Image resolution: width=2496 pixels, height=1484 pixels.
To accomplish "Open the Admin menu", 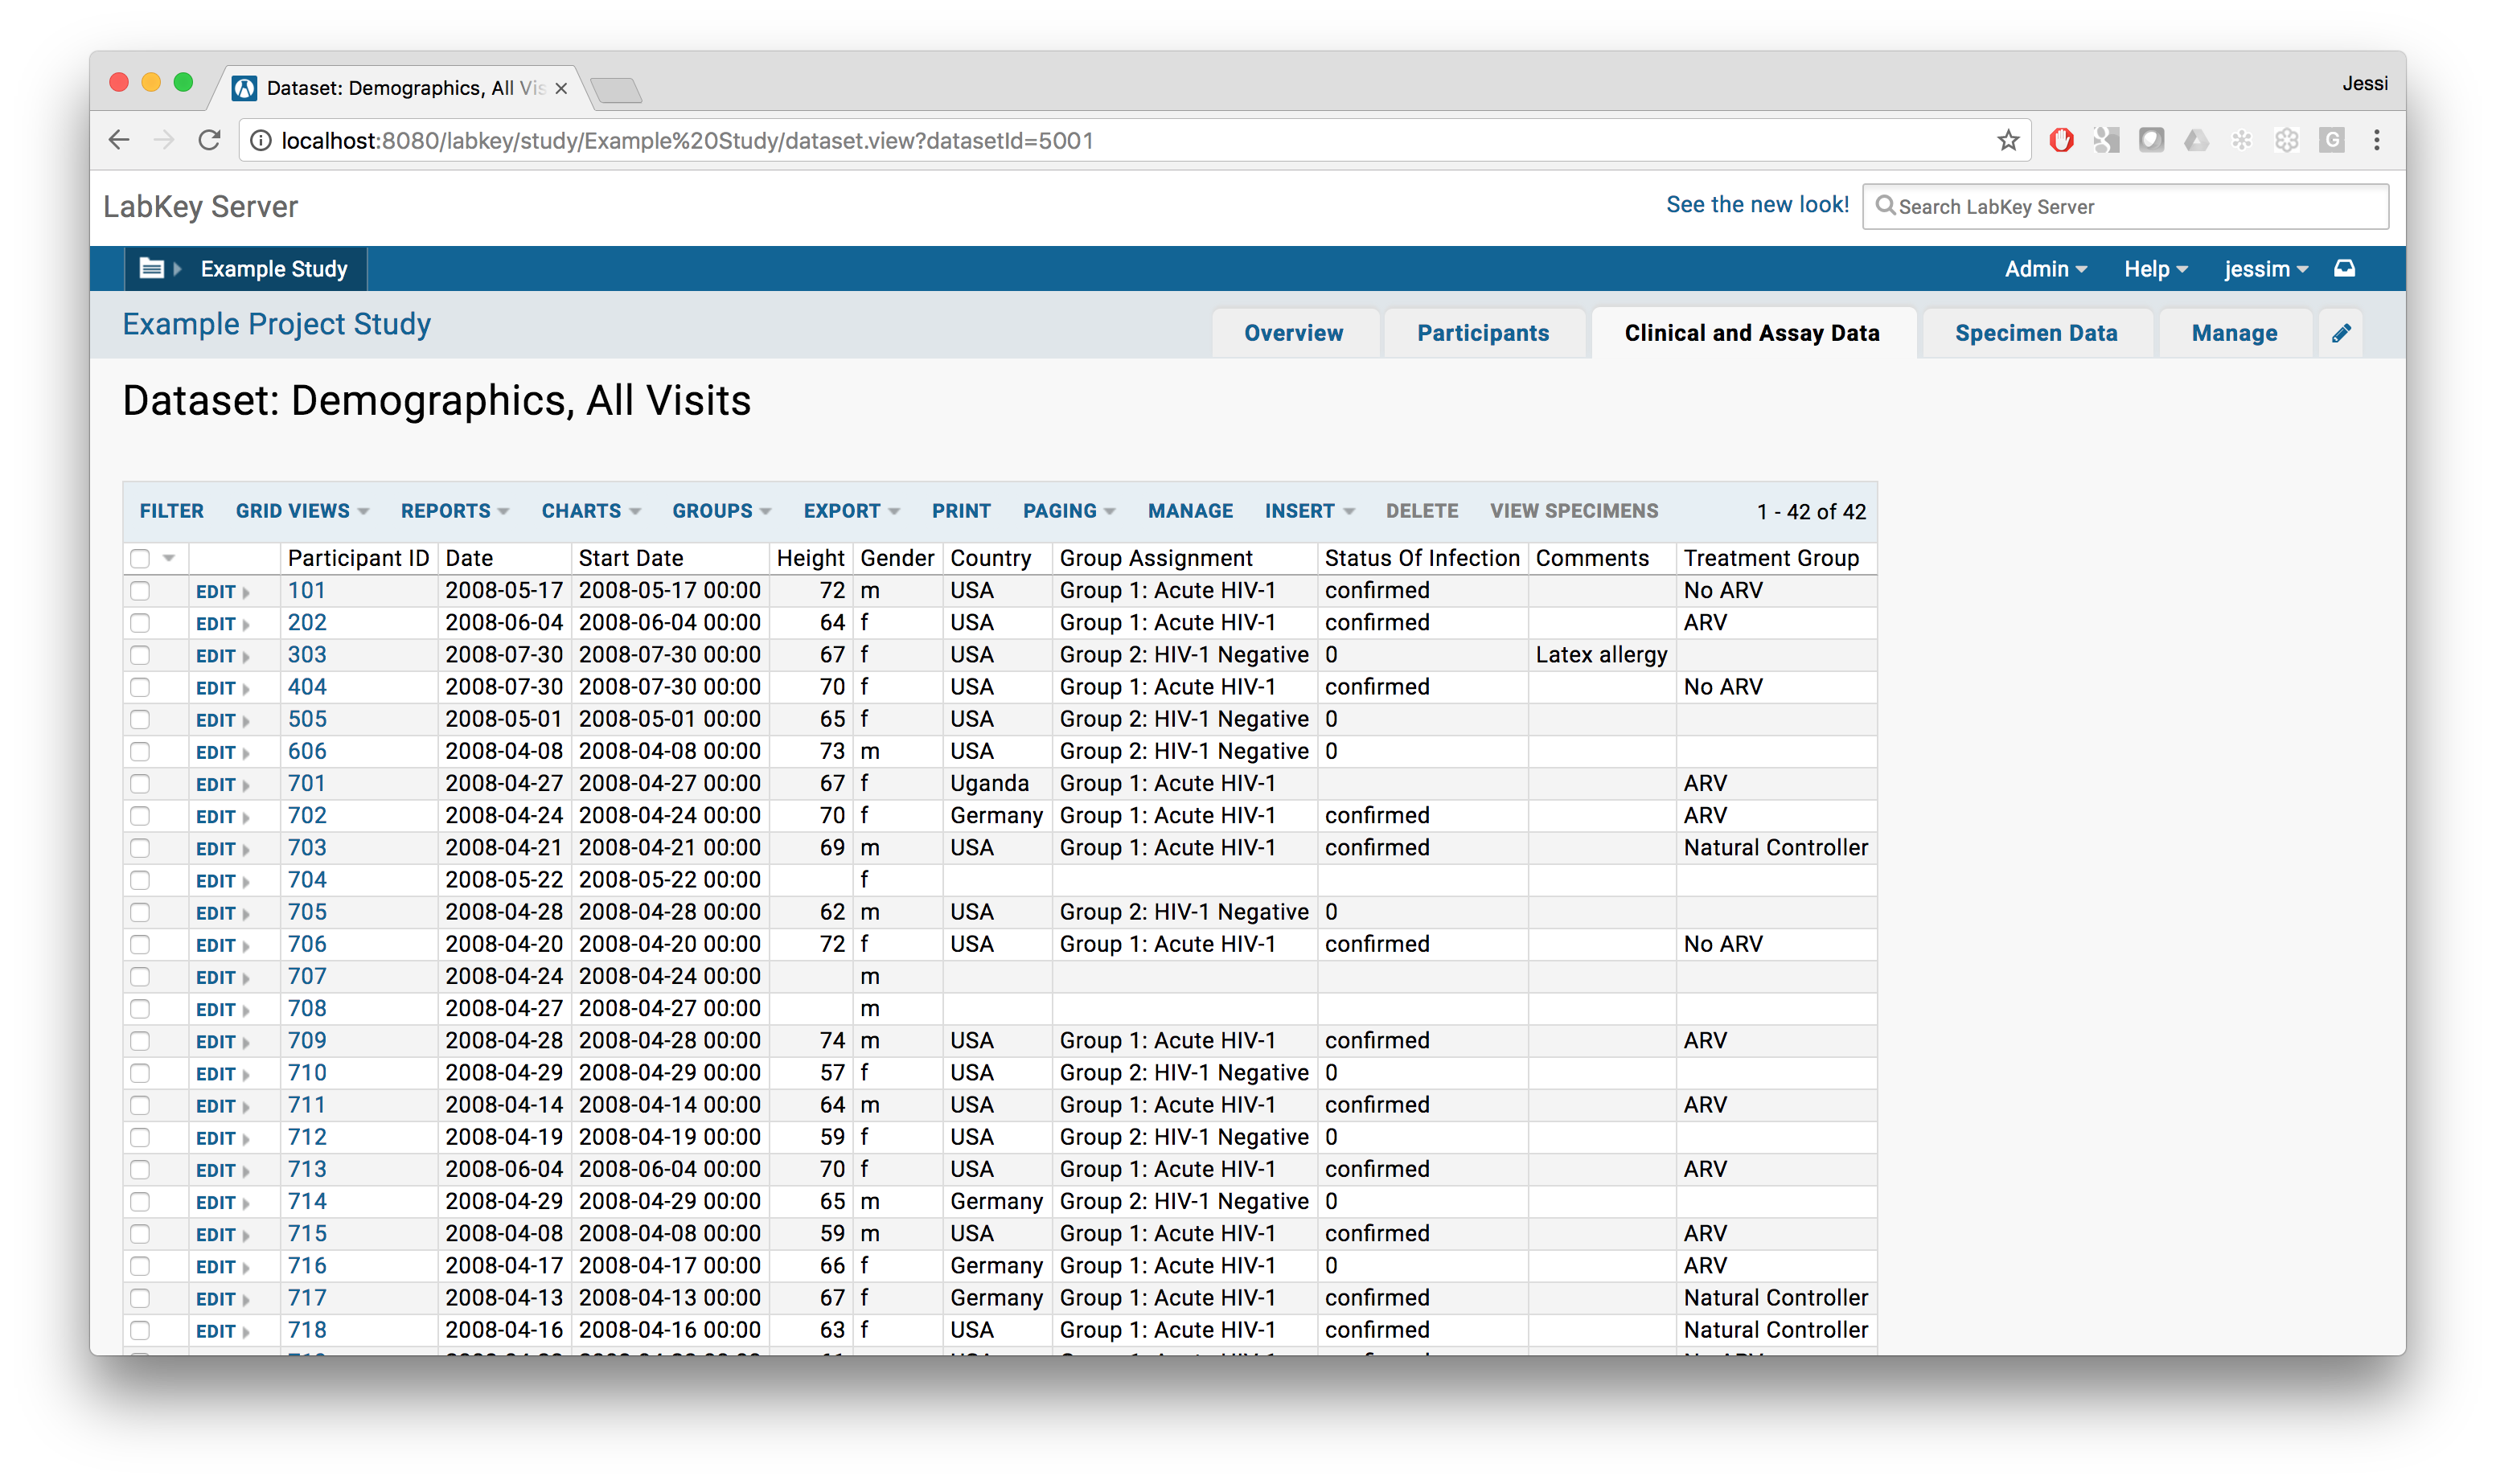I will (x=2045, y=268).
